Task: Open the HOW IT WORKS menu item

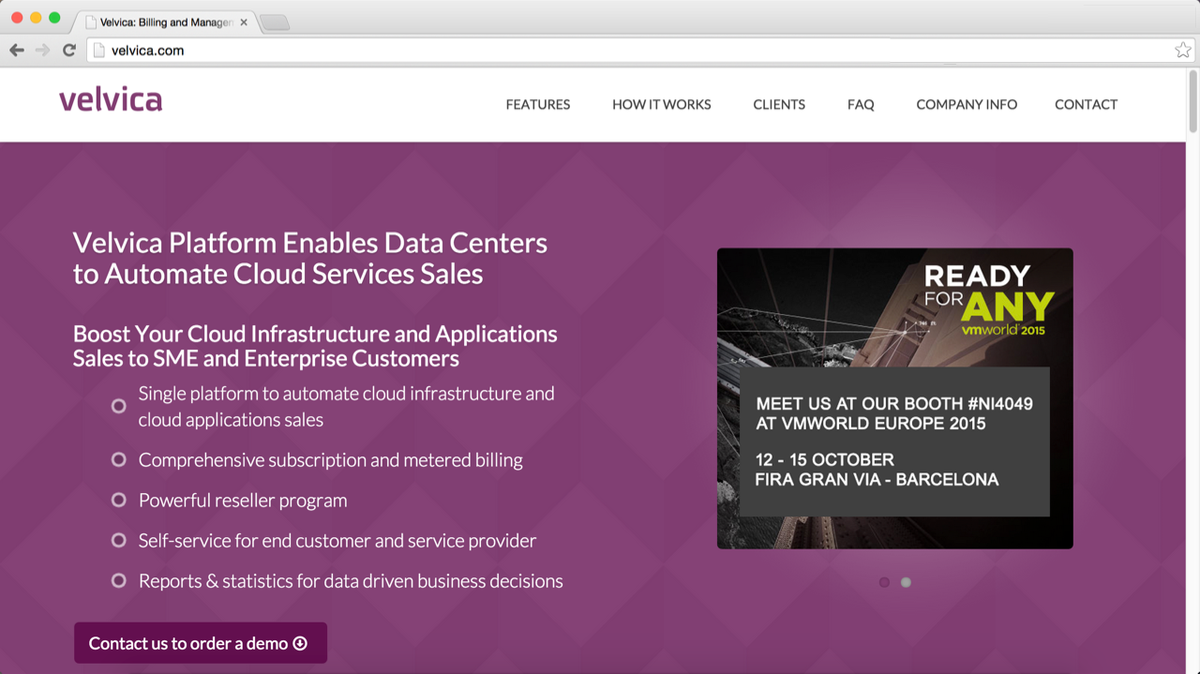Action: (662, 104)
